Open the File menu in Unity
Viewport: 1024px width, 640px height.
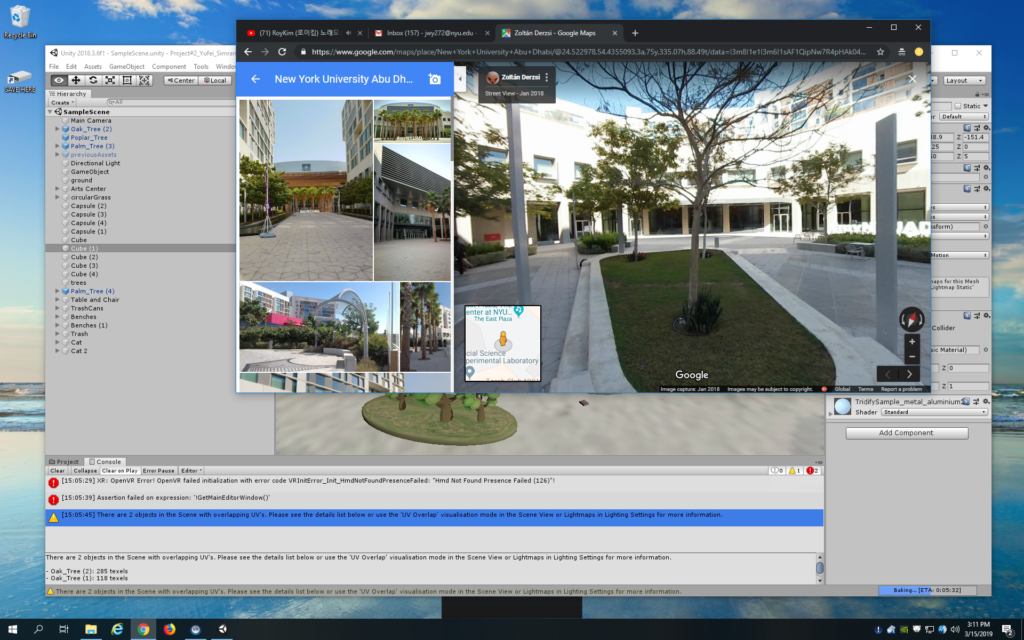(x=54, y=67)
